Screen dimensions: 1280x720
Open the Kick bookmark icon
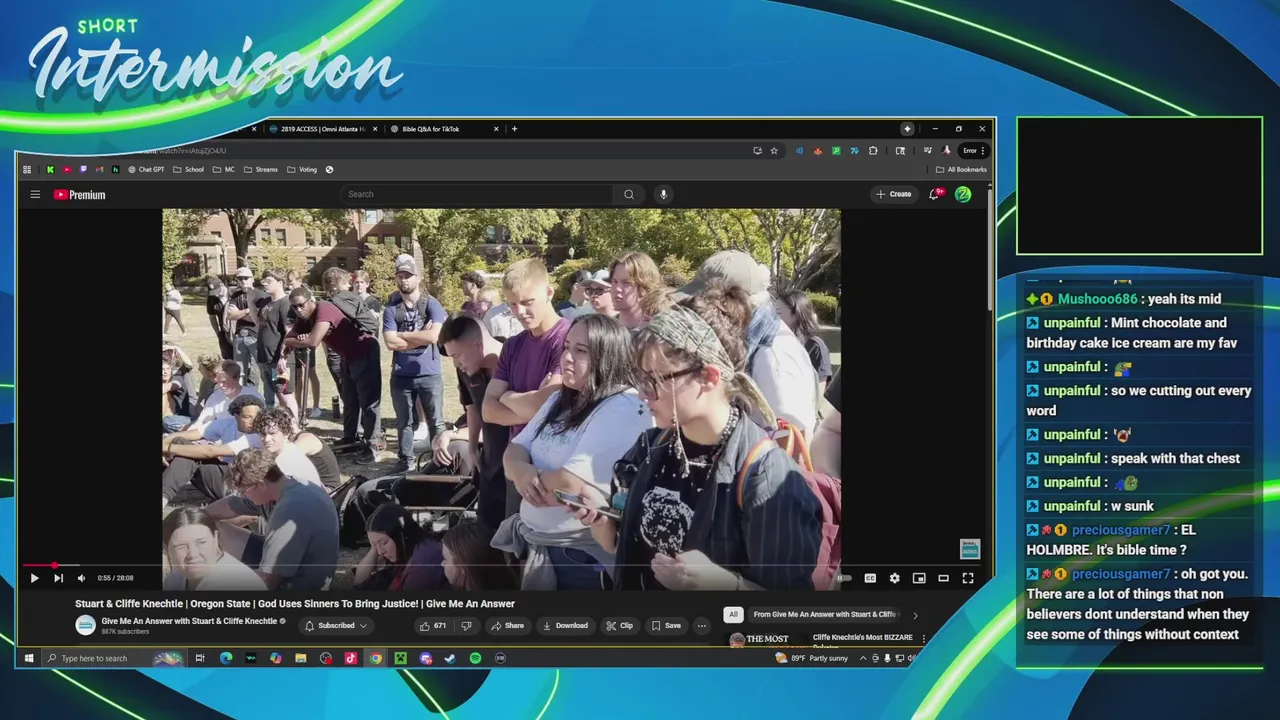[50, 169]
